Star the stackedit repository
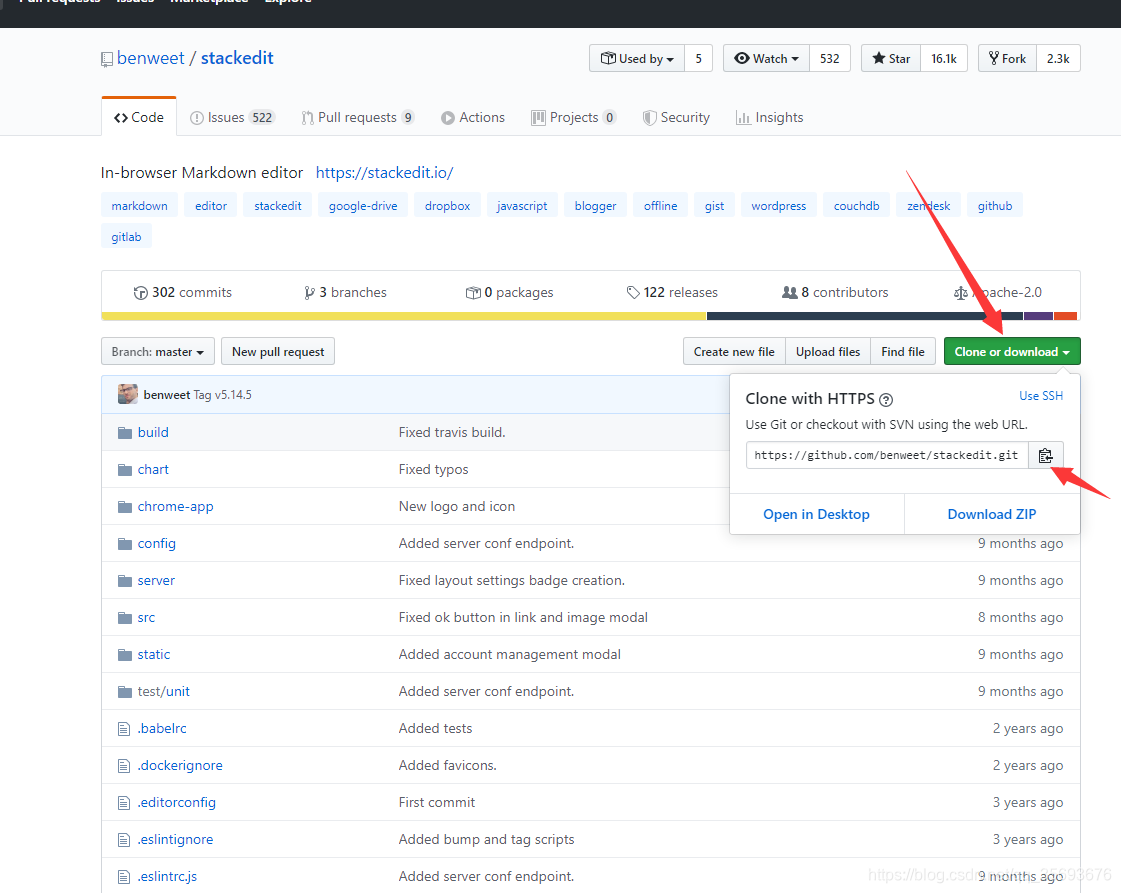Viewport: 1121px width, 893px height. point(891,59)
